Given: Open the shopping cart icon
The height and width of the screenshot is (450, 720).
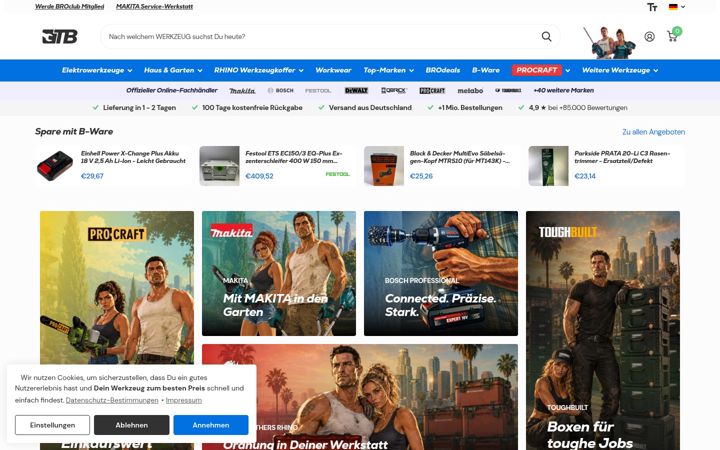Looking at the screenshot, I should (673, 36).
